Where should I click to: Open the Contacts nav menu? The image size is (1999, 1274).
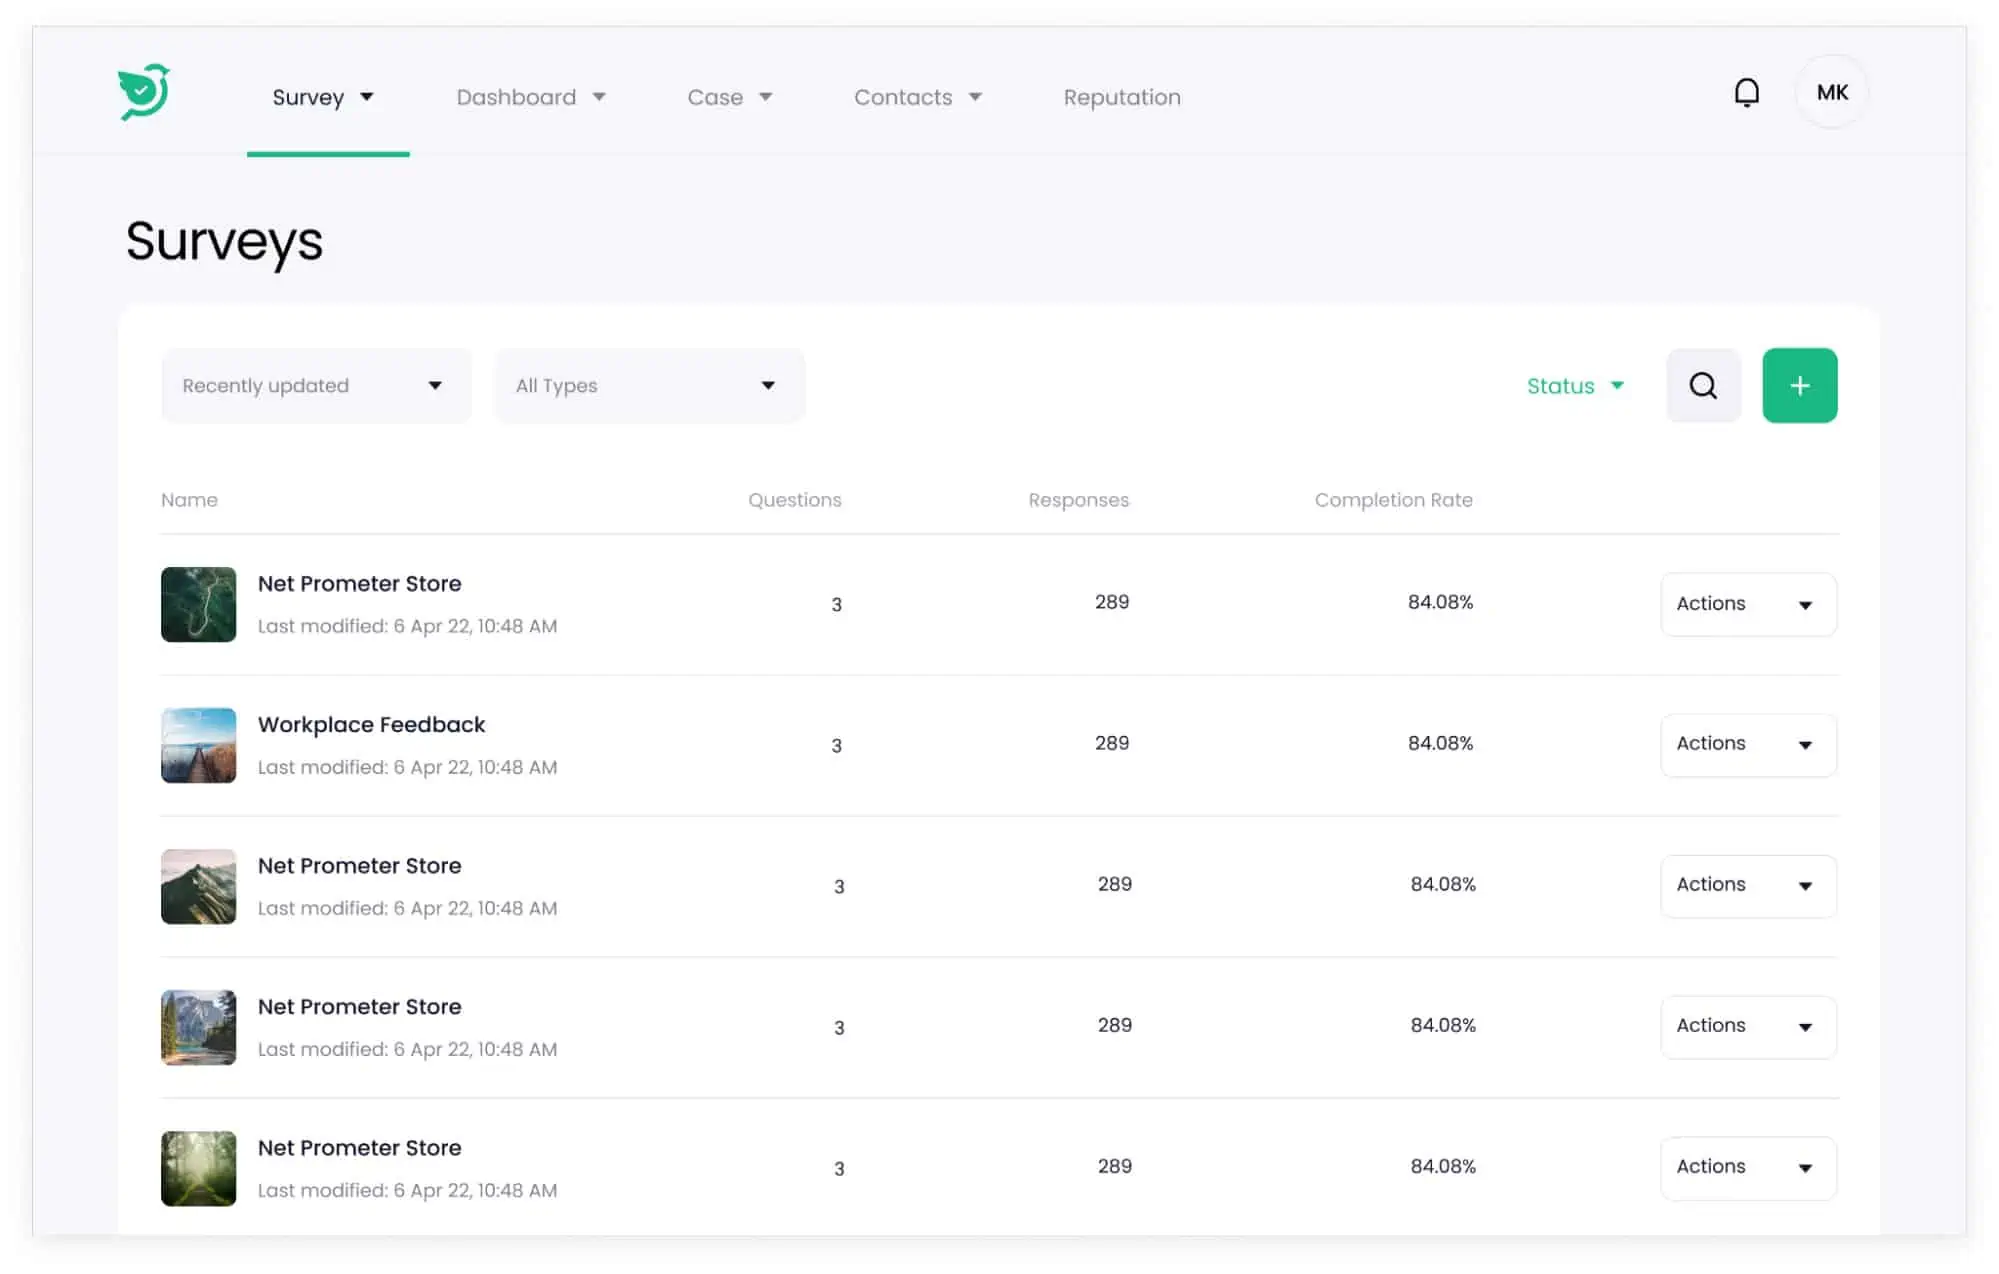[x=916, y=97]
